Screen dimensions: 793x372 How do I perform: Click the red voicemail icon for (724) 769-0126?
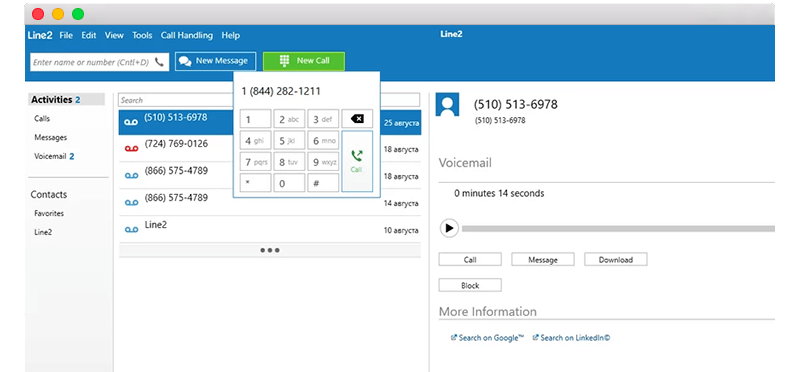click(x=131, y=149)
